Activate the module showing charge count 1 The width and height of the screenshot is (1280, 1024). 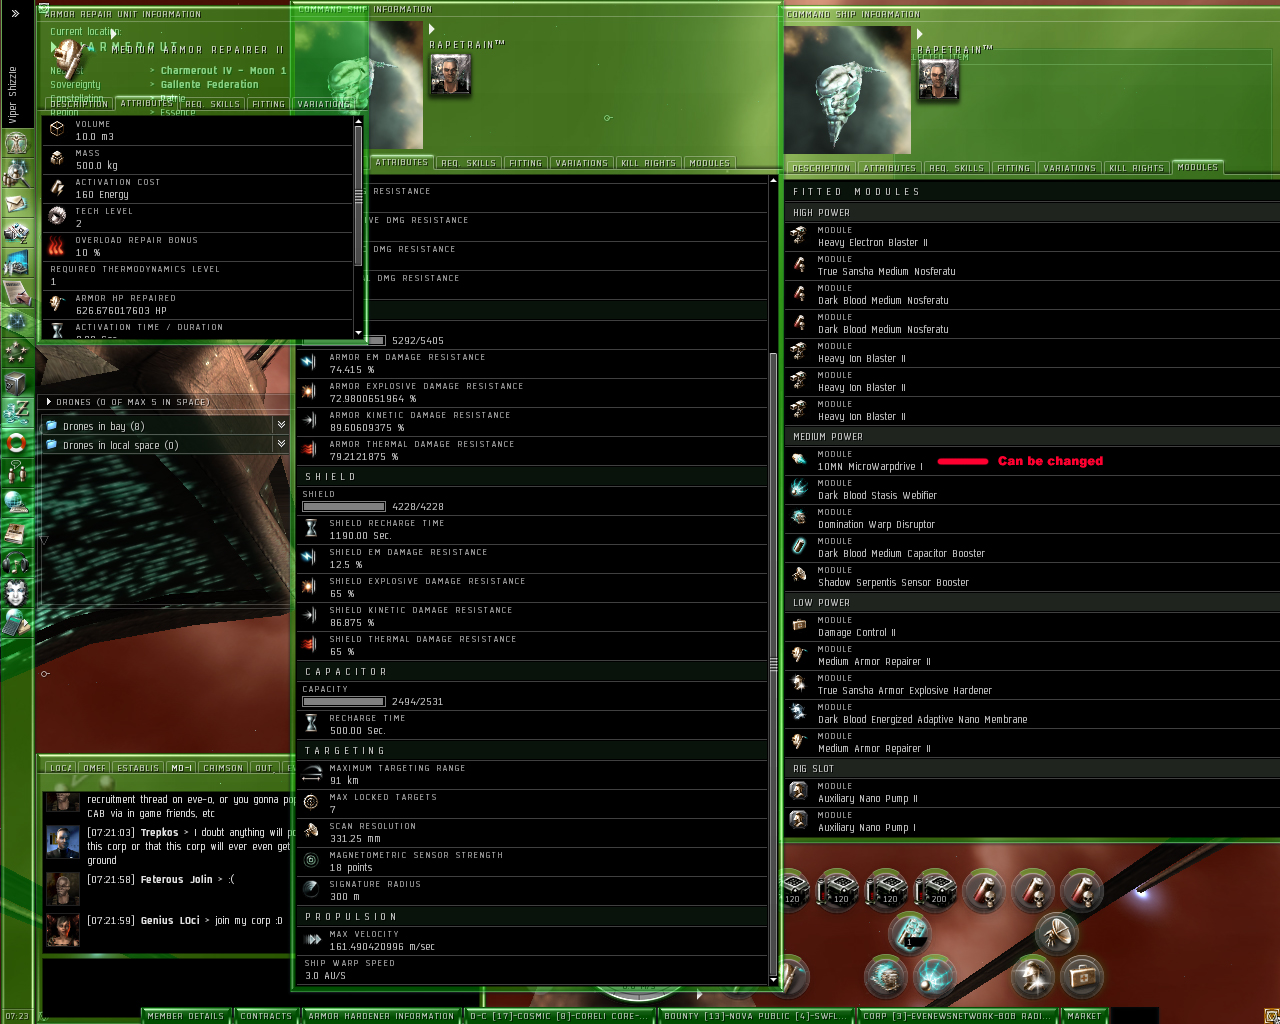[910, 932]
